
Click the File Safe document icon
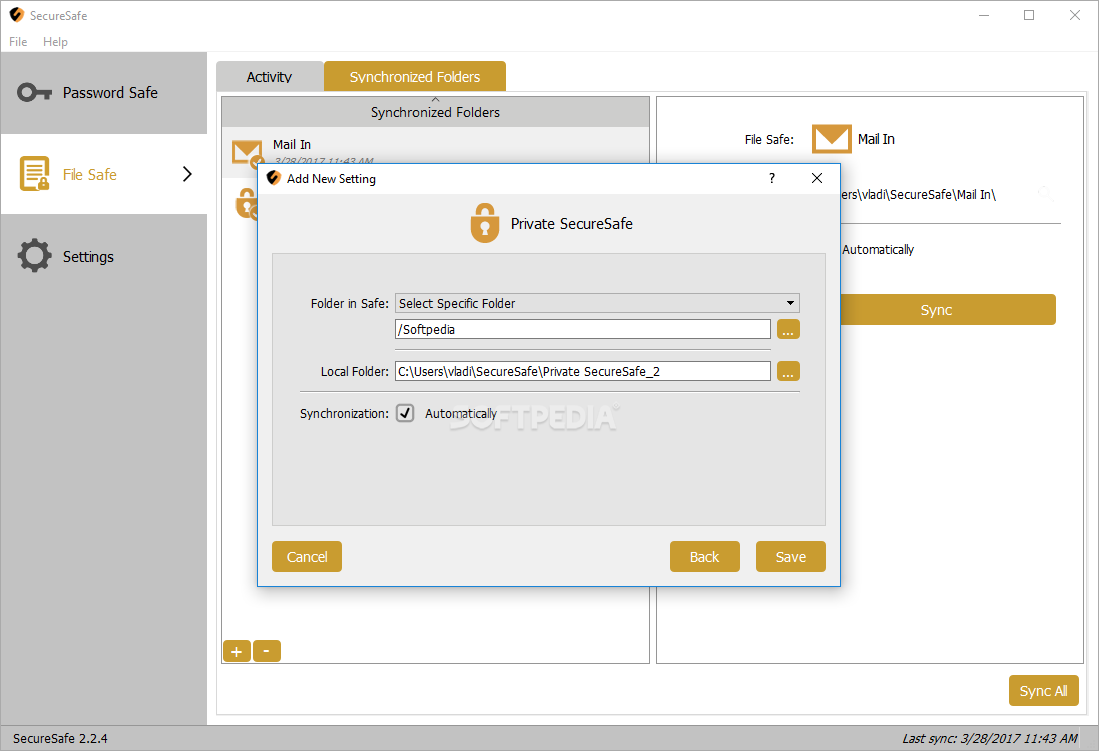34,174
